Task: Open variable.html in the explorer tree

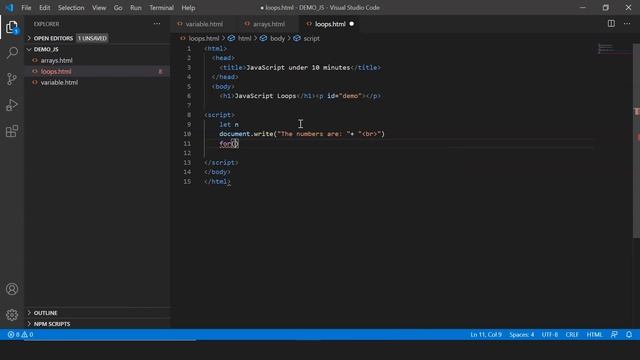Action: point(59,82)
